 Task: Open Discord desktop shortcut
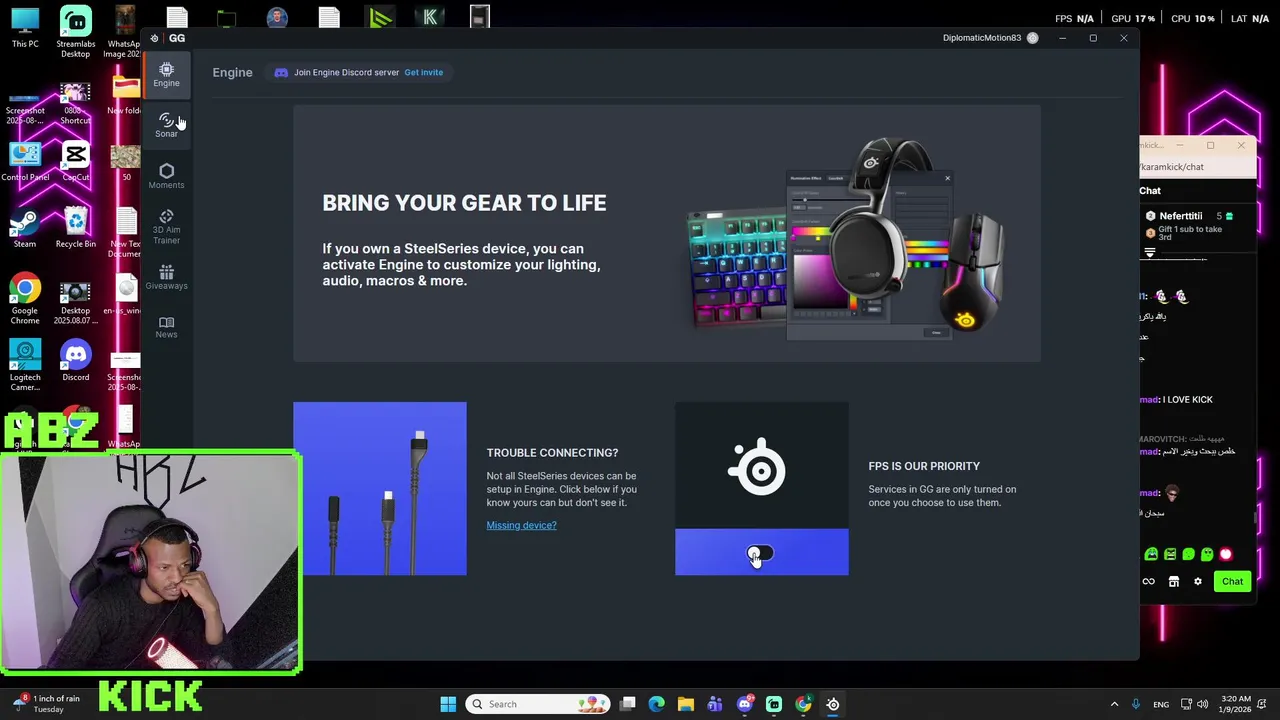pyautogui.click(x=75, y=361)
